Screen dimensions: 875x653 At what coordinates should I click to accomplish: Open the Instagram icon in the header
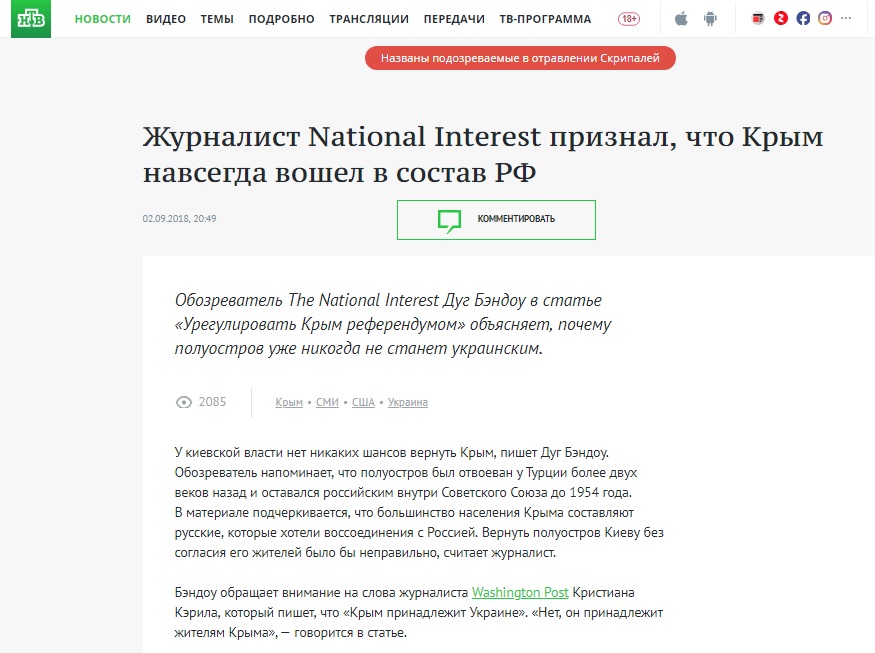click(825, 18)
